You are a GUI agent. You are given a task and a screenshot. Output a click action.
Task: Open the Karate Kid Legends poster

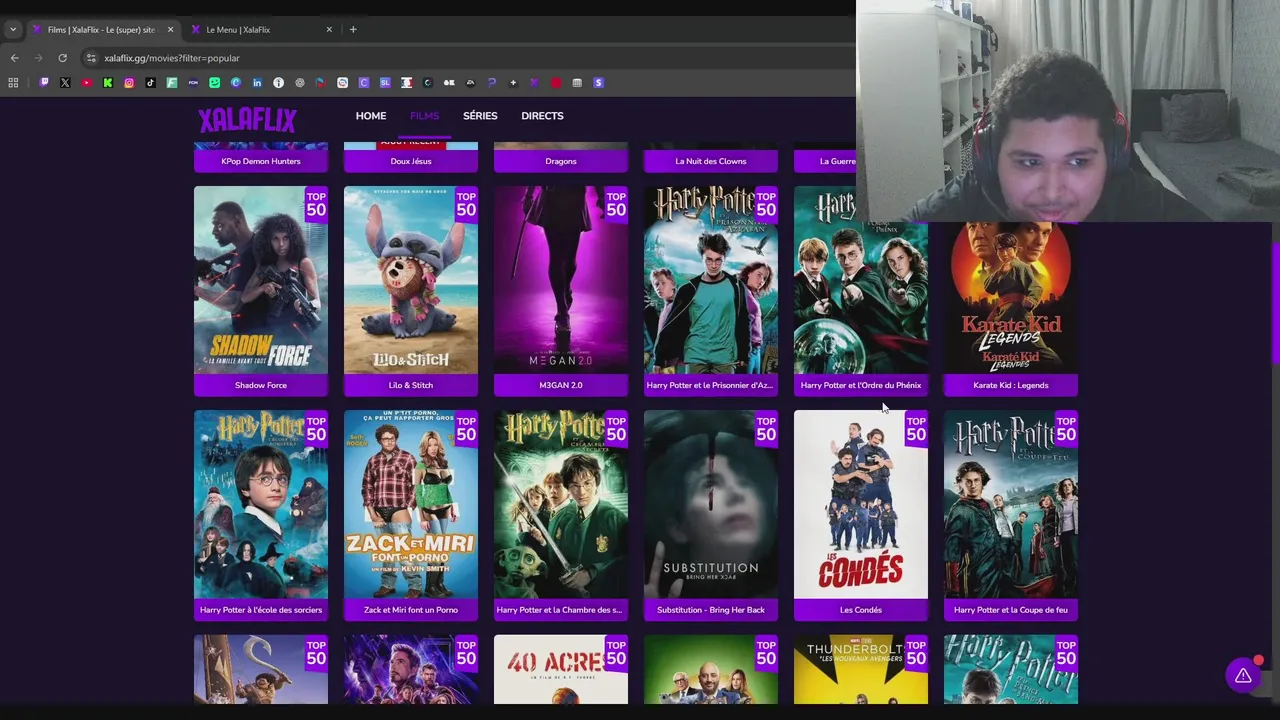coord(1011,298)
